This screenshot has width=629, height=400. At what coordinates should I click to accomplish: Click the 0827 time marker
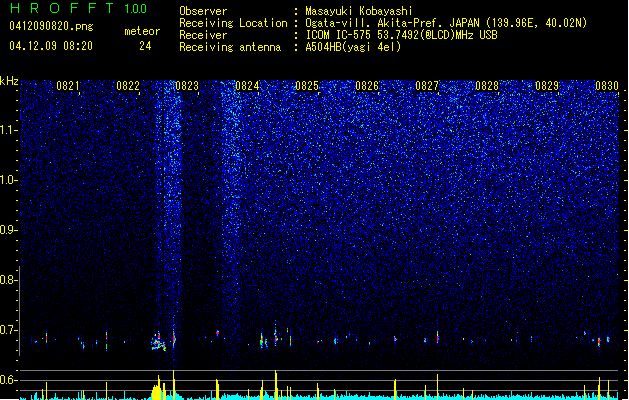point(427,86)
